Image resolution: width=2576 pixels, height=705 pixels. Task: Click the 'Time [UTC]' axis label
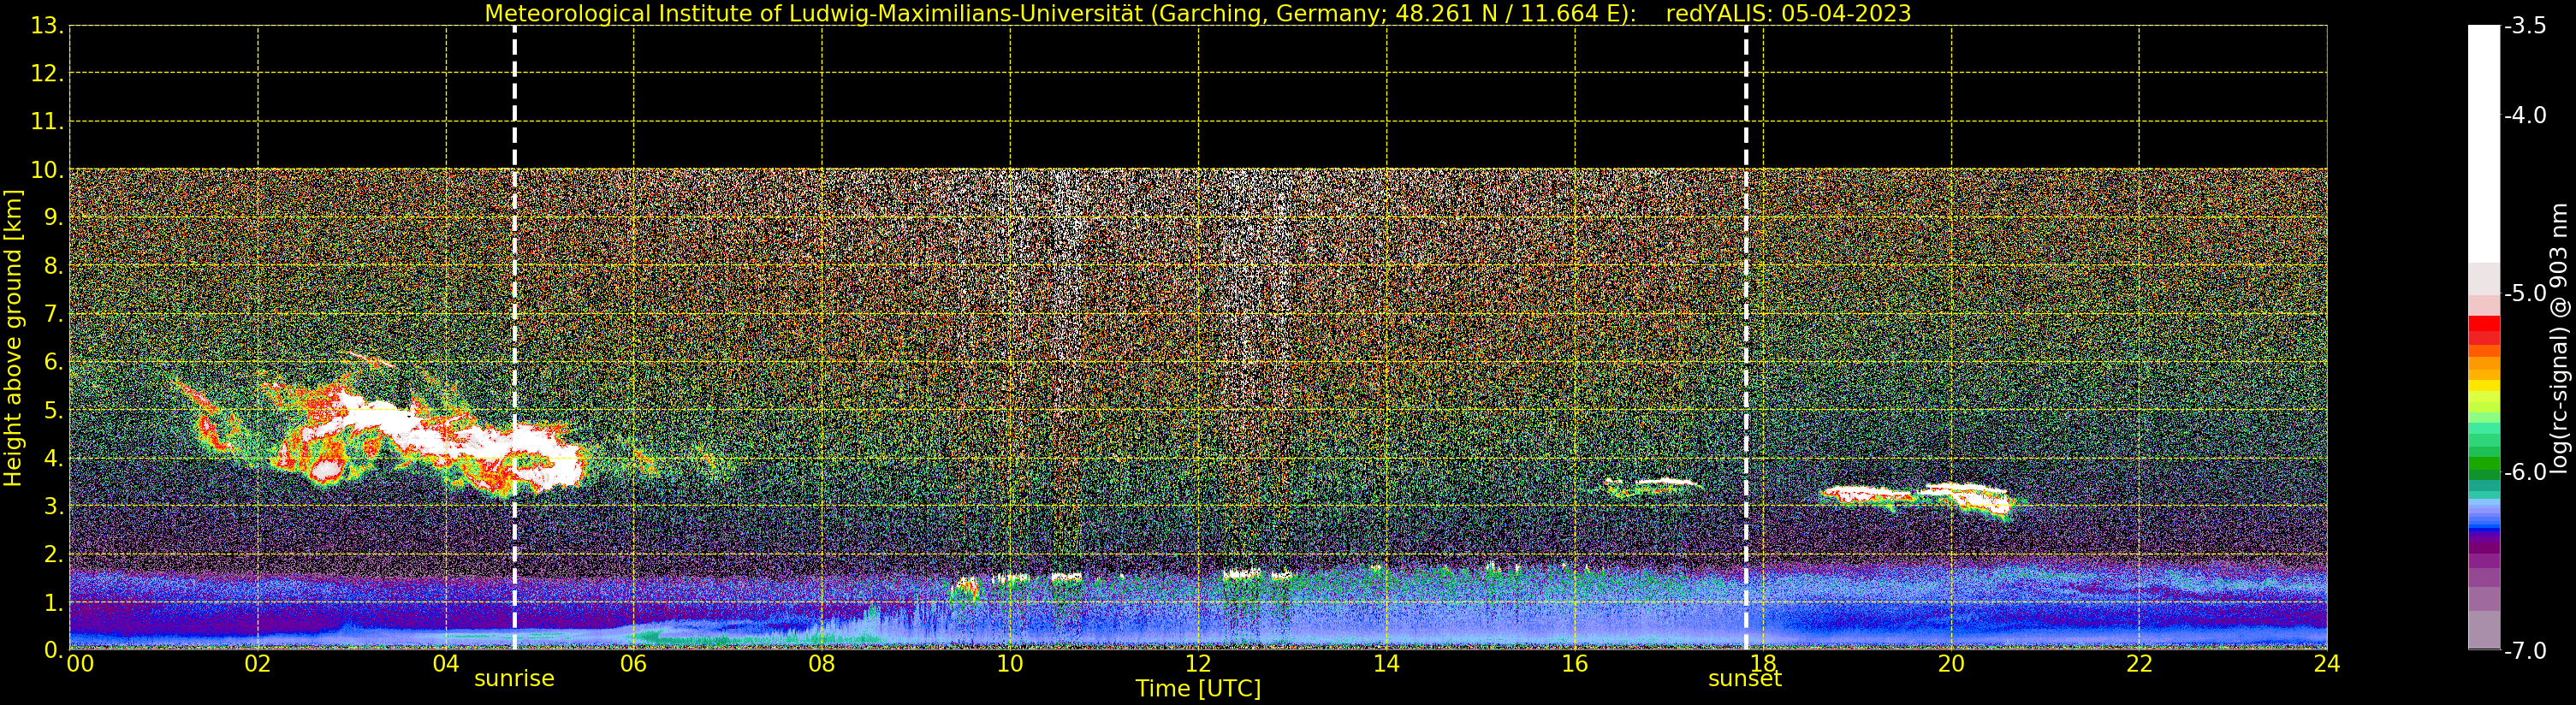(1198, 688)
